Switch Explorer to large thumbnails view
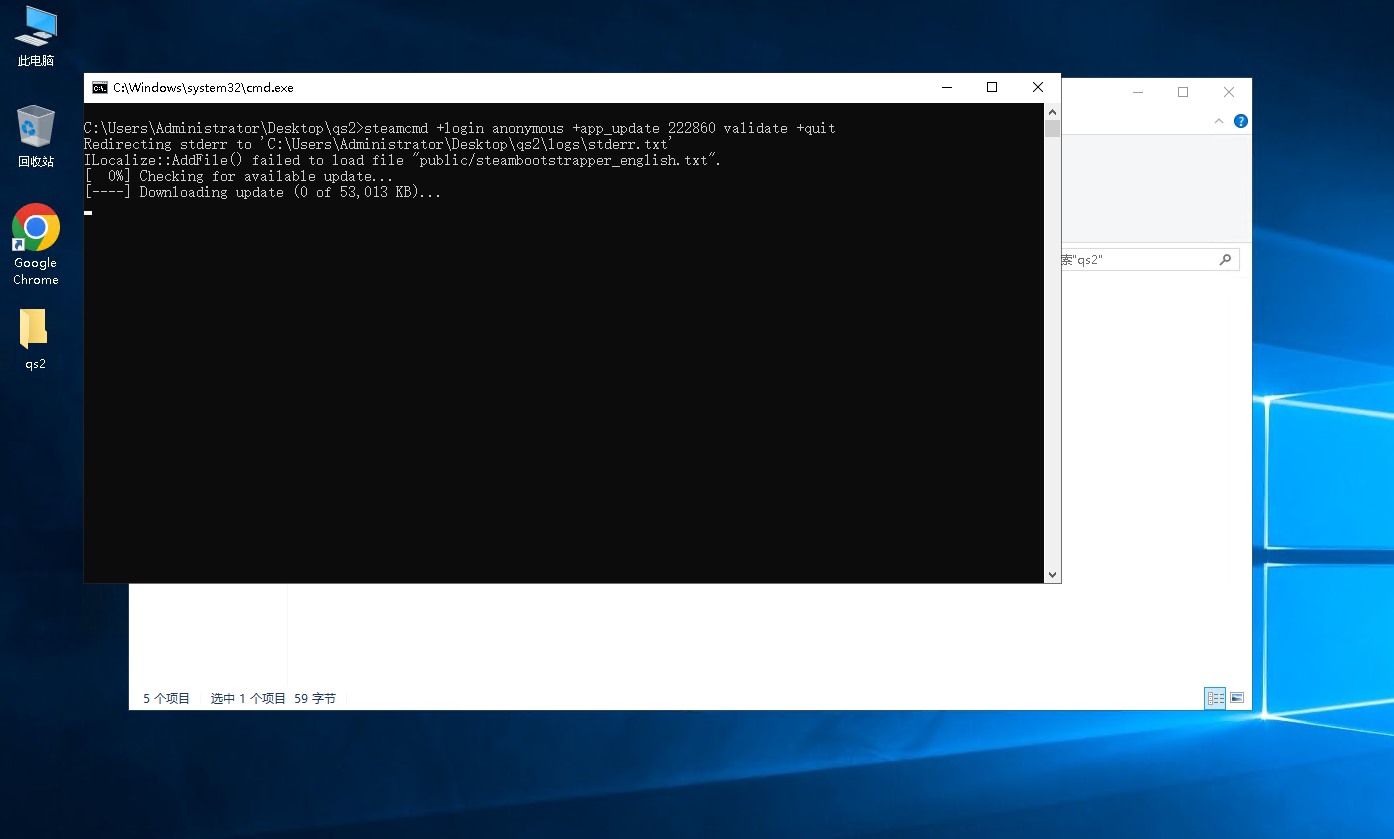The width and height of the screenshot is (1394, 839). point(1237,698)
